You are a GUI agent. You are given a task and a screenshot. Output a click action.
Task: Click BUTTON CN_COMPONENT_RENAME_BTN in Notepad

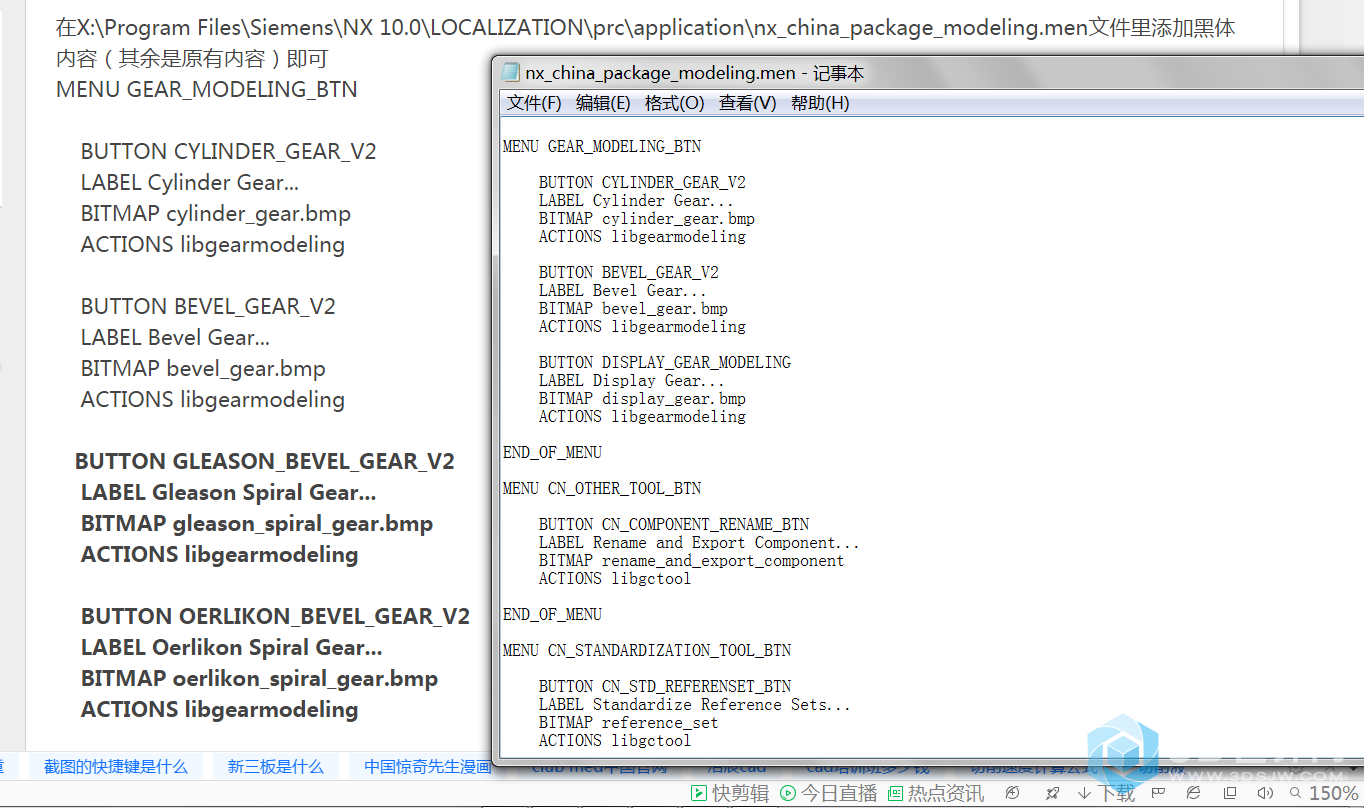coord(674,524)
